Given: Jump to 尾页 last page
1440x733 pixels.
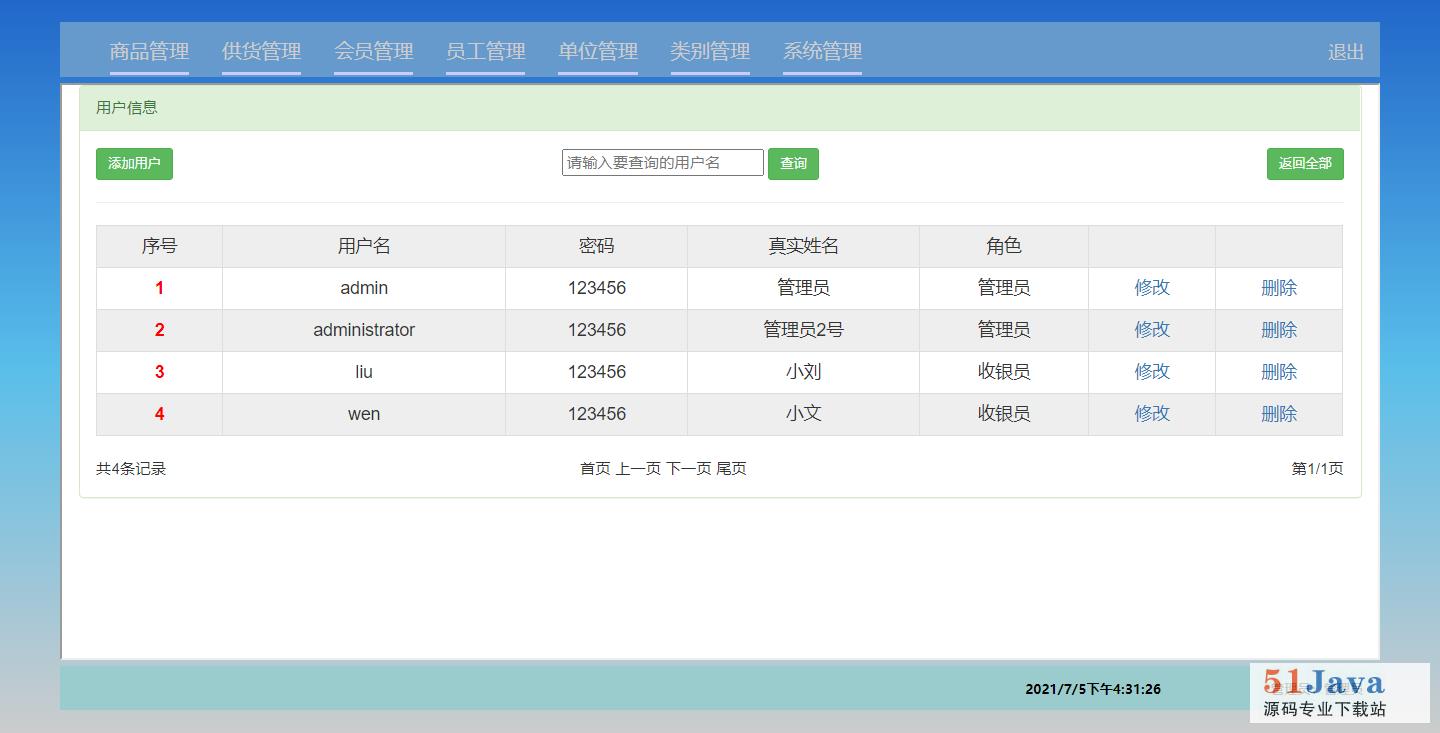Looking at the screenshot, I should 731,469.
